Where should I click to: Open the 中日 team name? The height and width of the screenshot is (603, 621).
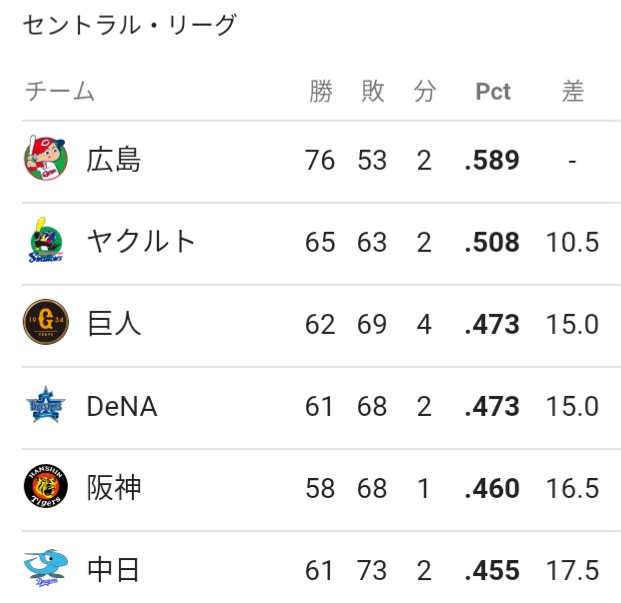[x=113, y=570]
